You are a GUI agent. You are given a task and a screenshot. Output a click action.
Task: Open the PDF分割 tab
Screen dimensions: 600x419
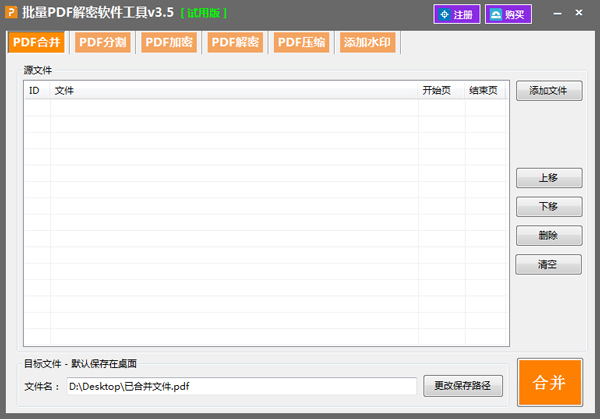(x=103, y=42)
